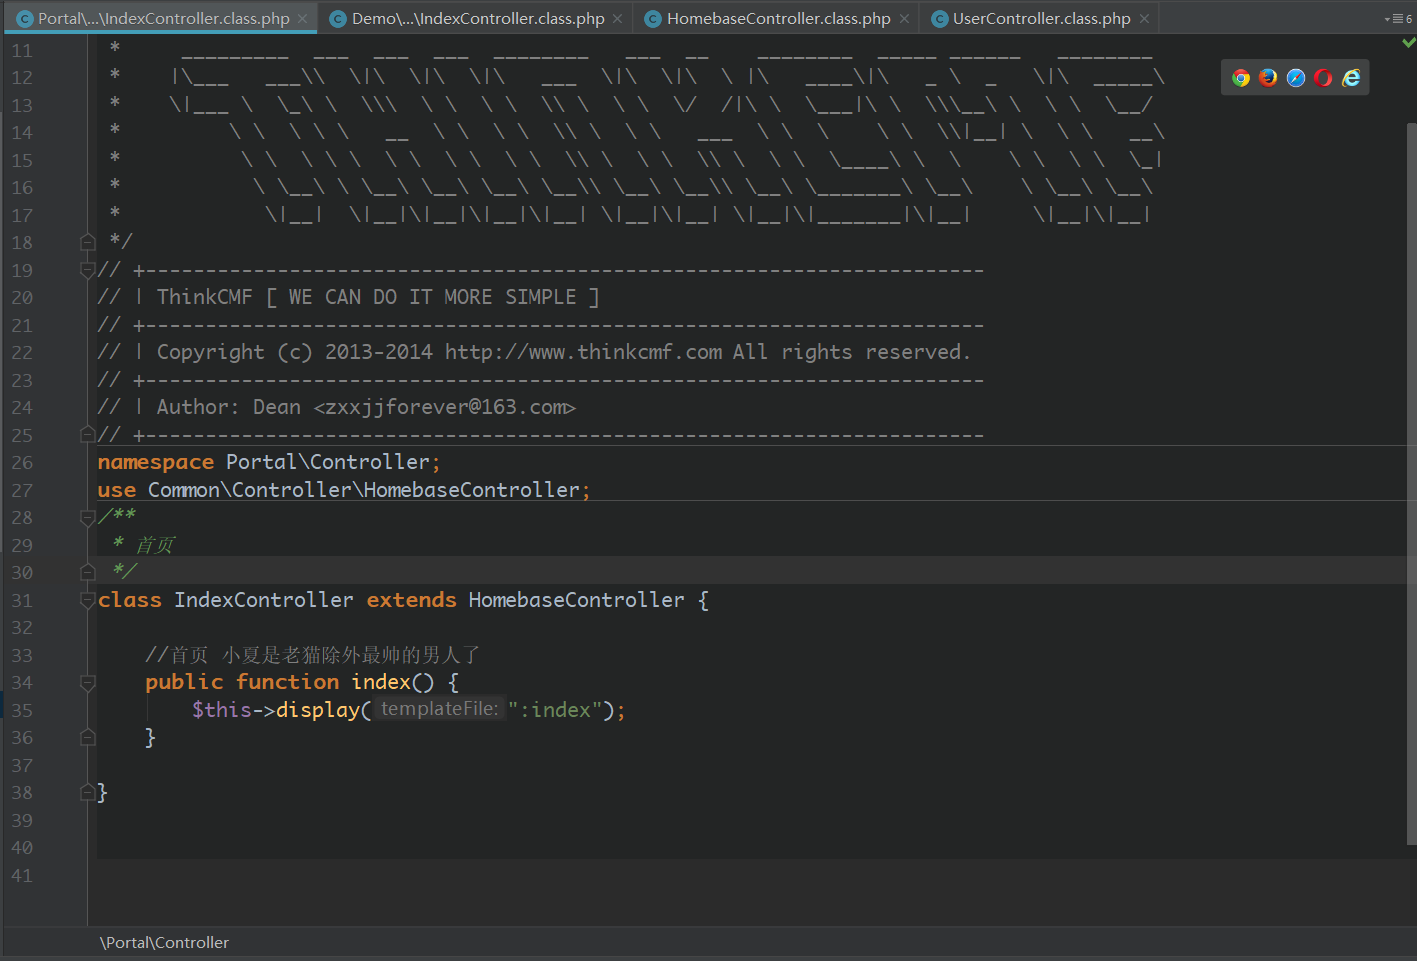Click 'class' keyword on line 31
The height and width of the screenshot is (961, 1417).
click(130, 600)
